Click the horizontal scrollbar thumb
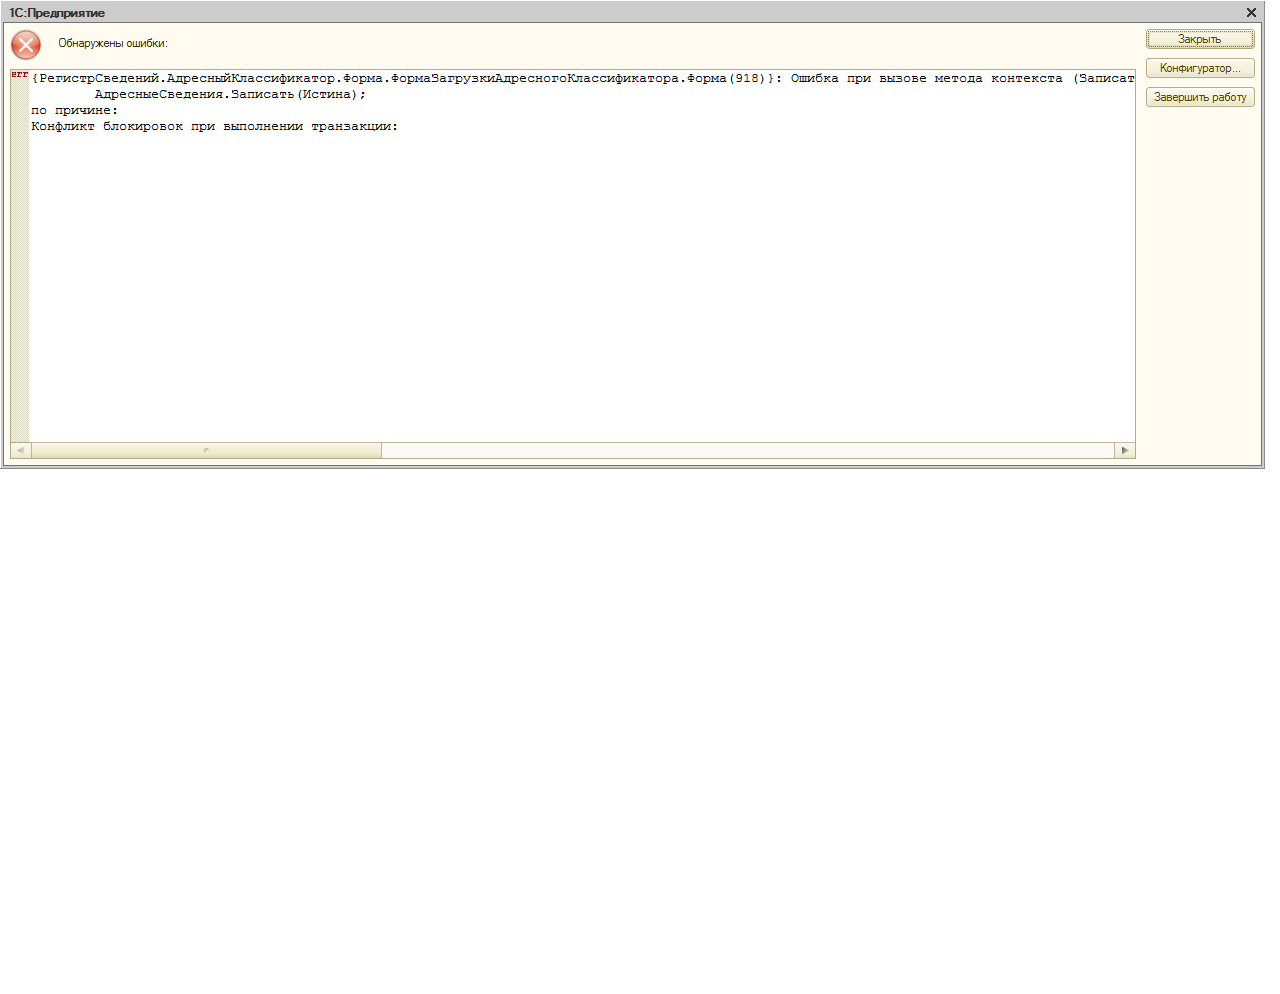Viewport: 1280px width, 994px height. (206, 451)
